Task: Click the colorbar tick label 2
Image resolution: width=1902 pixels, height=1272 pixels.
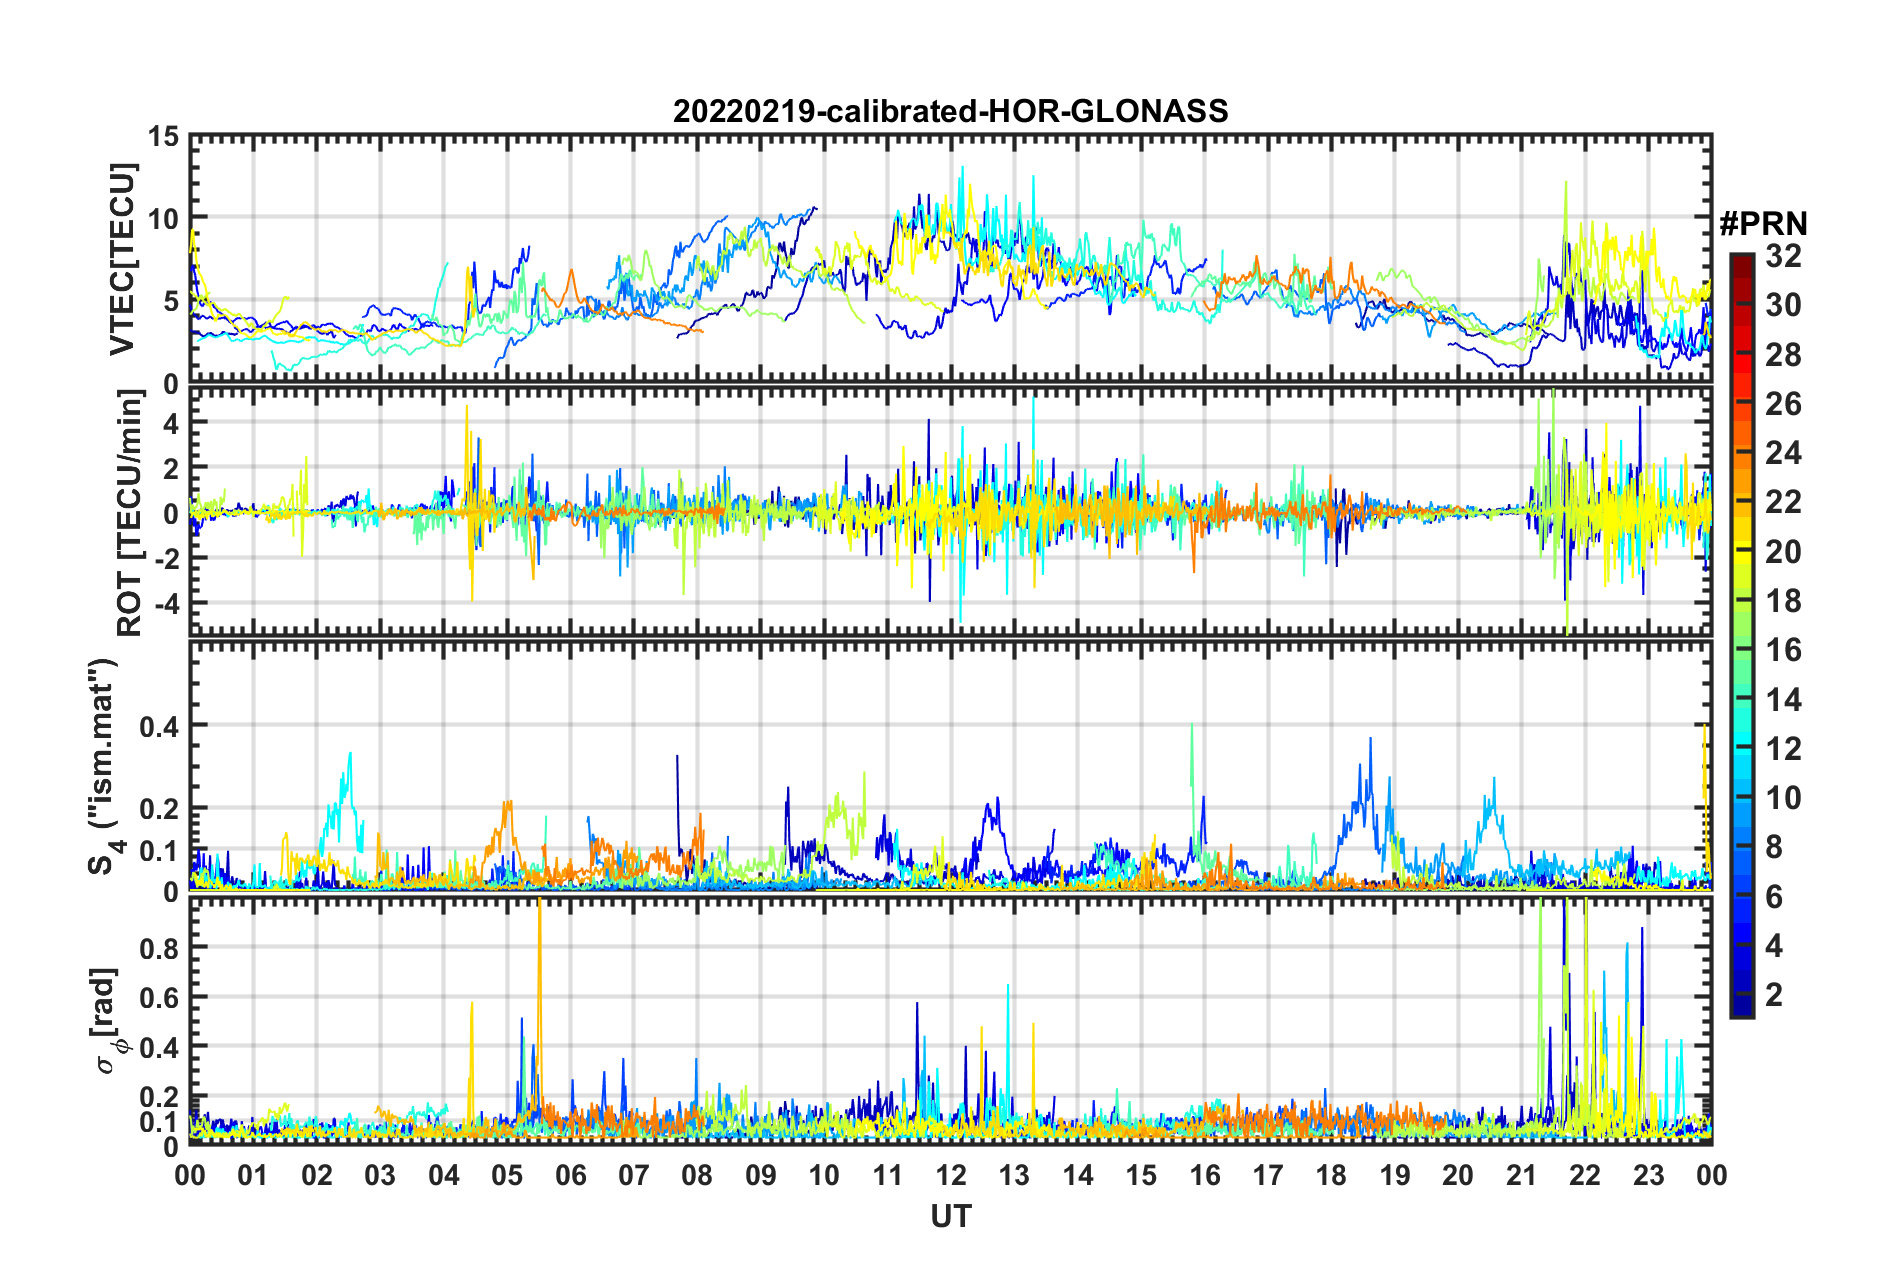Action: click(x=1774, y=994)
